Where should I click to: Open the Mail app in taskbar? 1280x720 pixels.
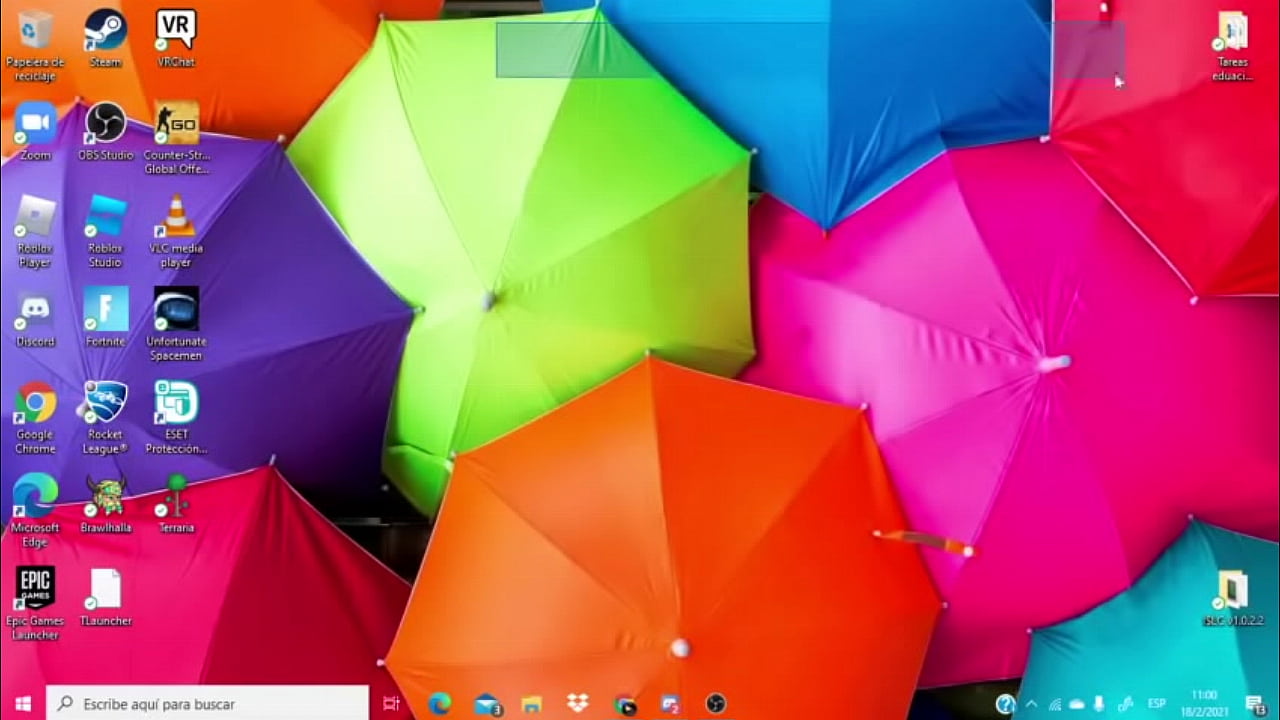[486, 704]
